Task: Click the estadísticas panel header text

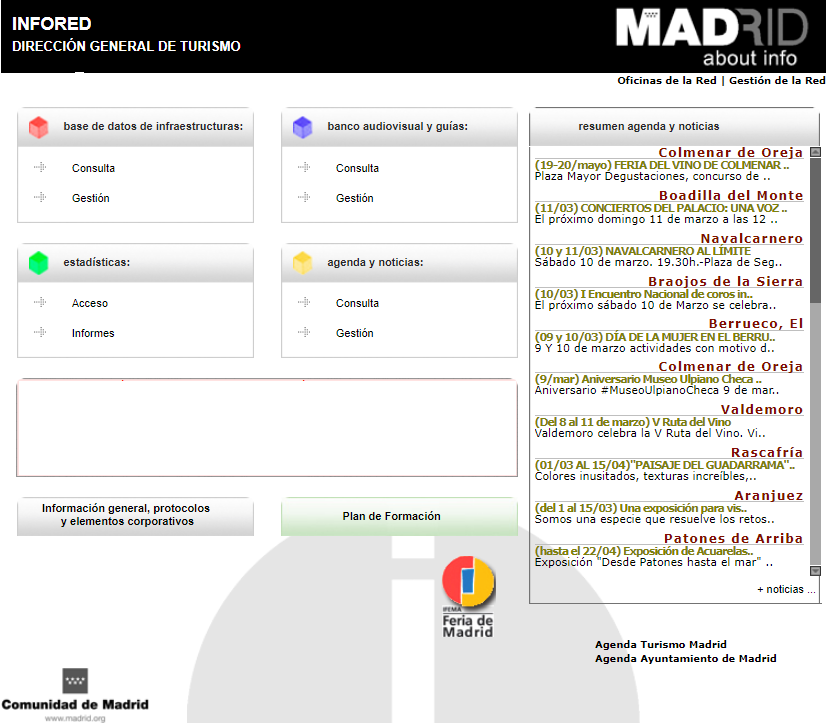Action: [96, 263]
